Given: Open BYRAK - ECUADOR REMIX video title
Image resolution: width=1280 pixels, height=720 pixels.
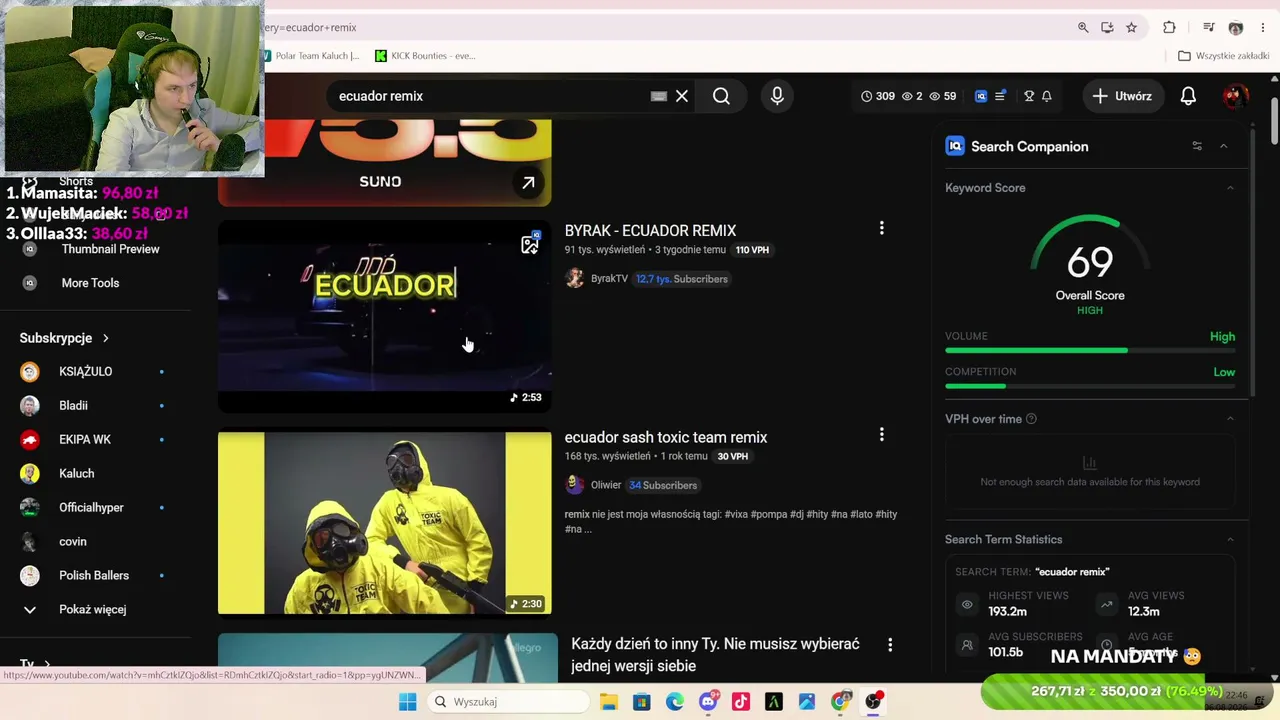Looking at the screenshot, I should tap(650, 230).
